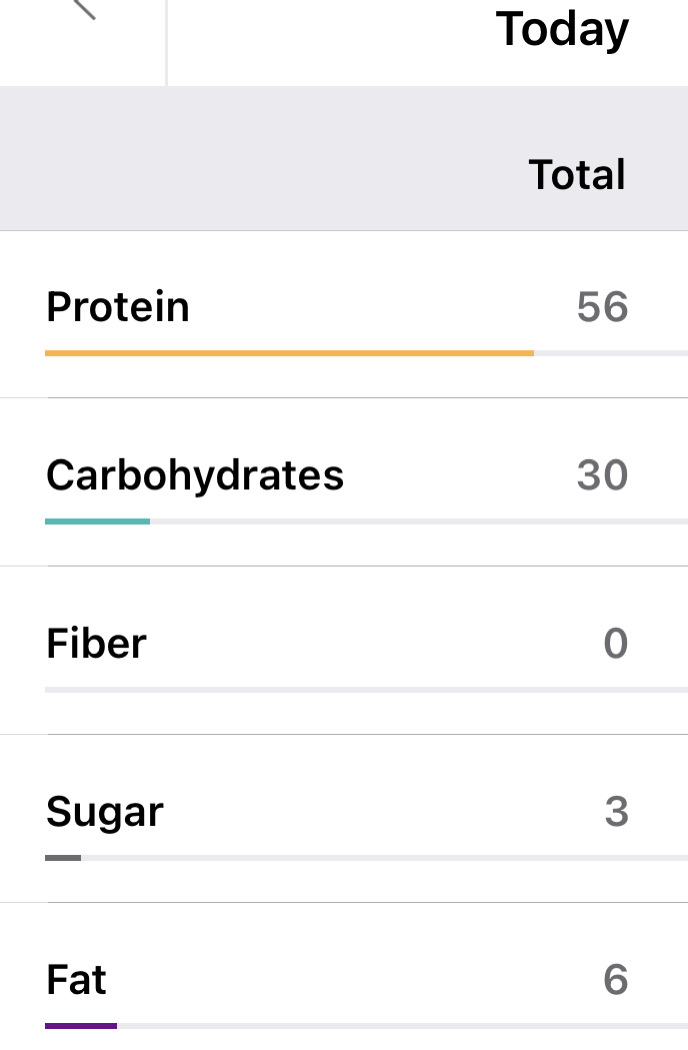Image resolution: width=688 pixels, height=1050 pixels.
Task: Click the dark gray Sugar progress fill
Action: coord(63,858)
